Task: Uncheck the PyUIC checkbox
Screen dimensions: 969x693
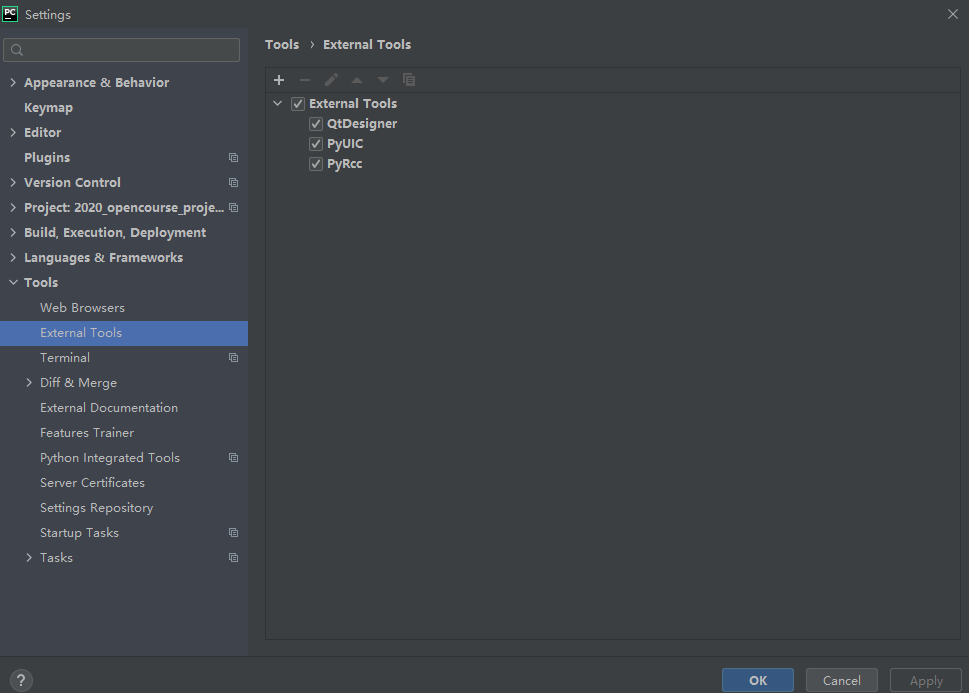Action: 316,144
